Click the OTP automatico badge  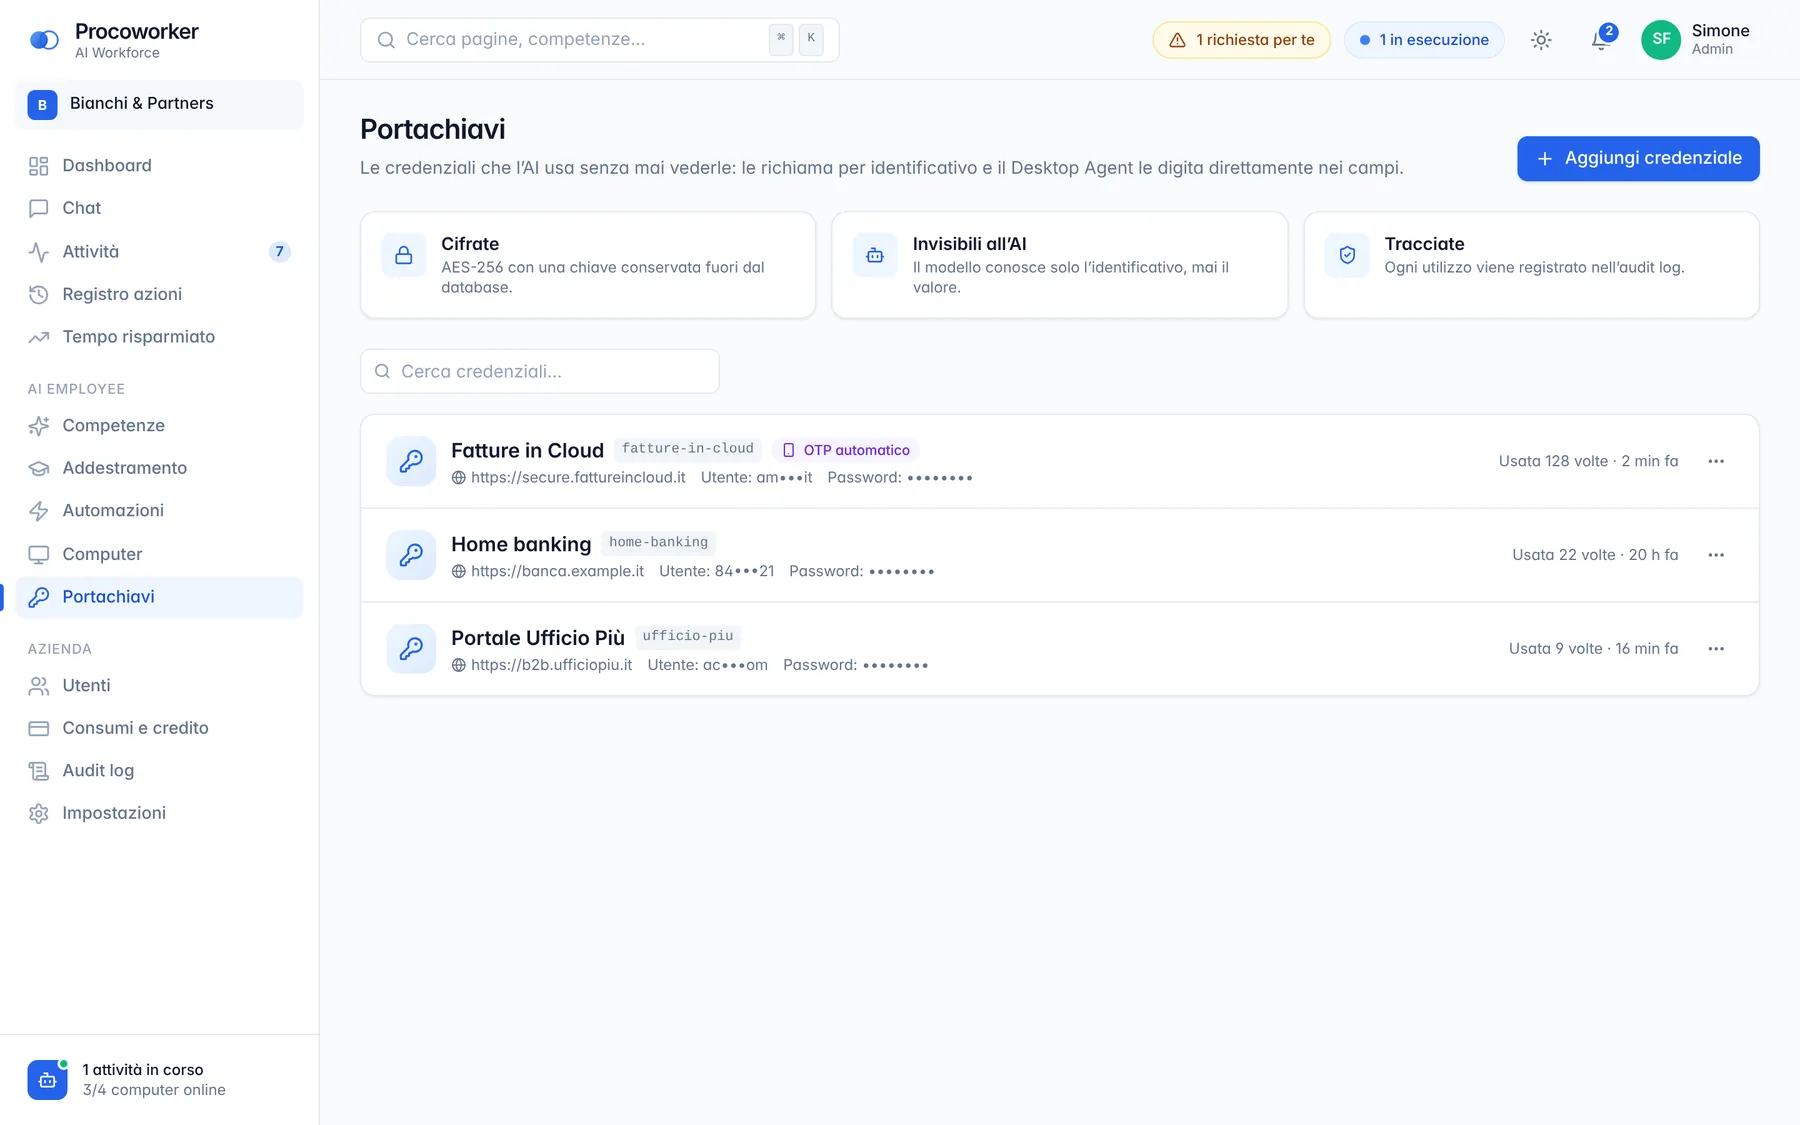(x=846, y=450)
